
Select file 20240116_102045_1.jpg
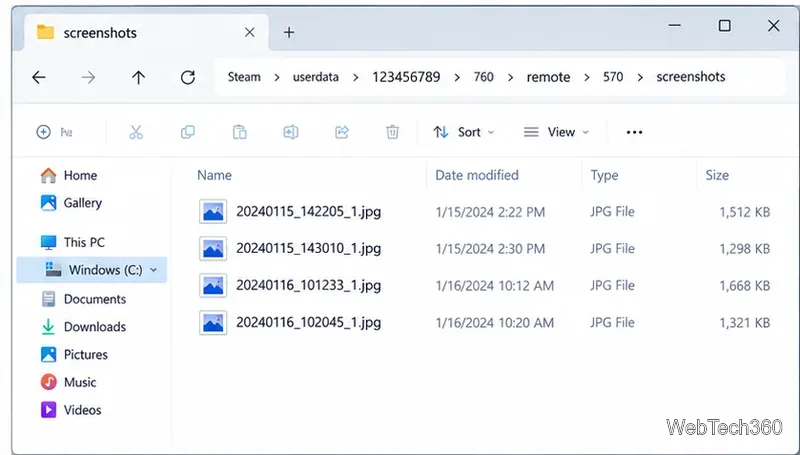(308, 322)
